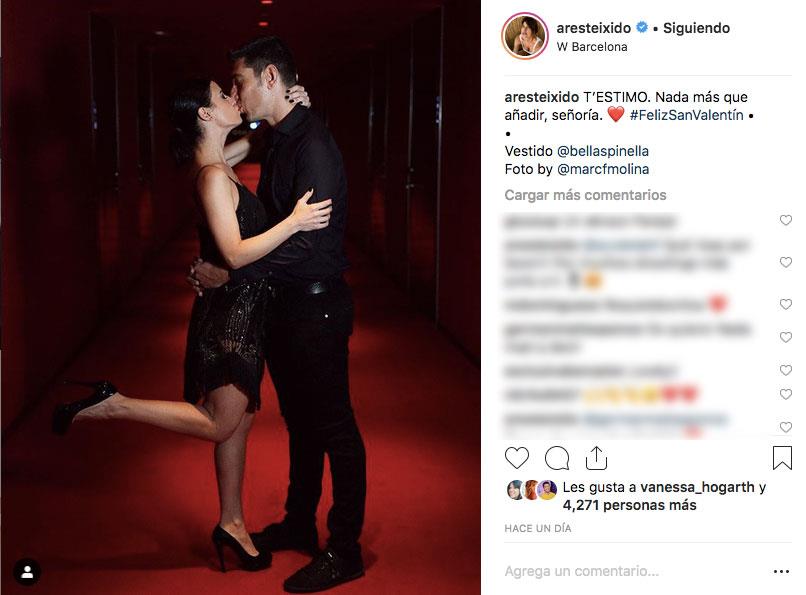Like the first blurred comment

785,220
